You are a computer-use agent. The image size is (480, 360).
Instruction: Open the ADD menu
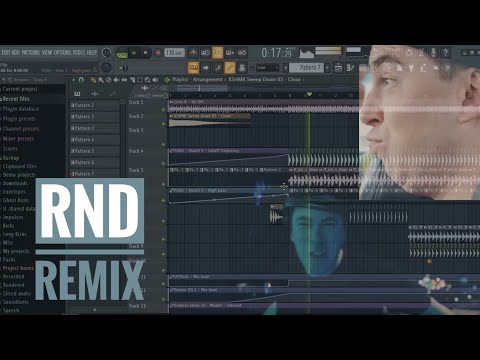coord(16,52)
